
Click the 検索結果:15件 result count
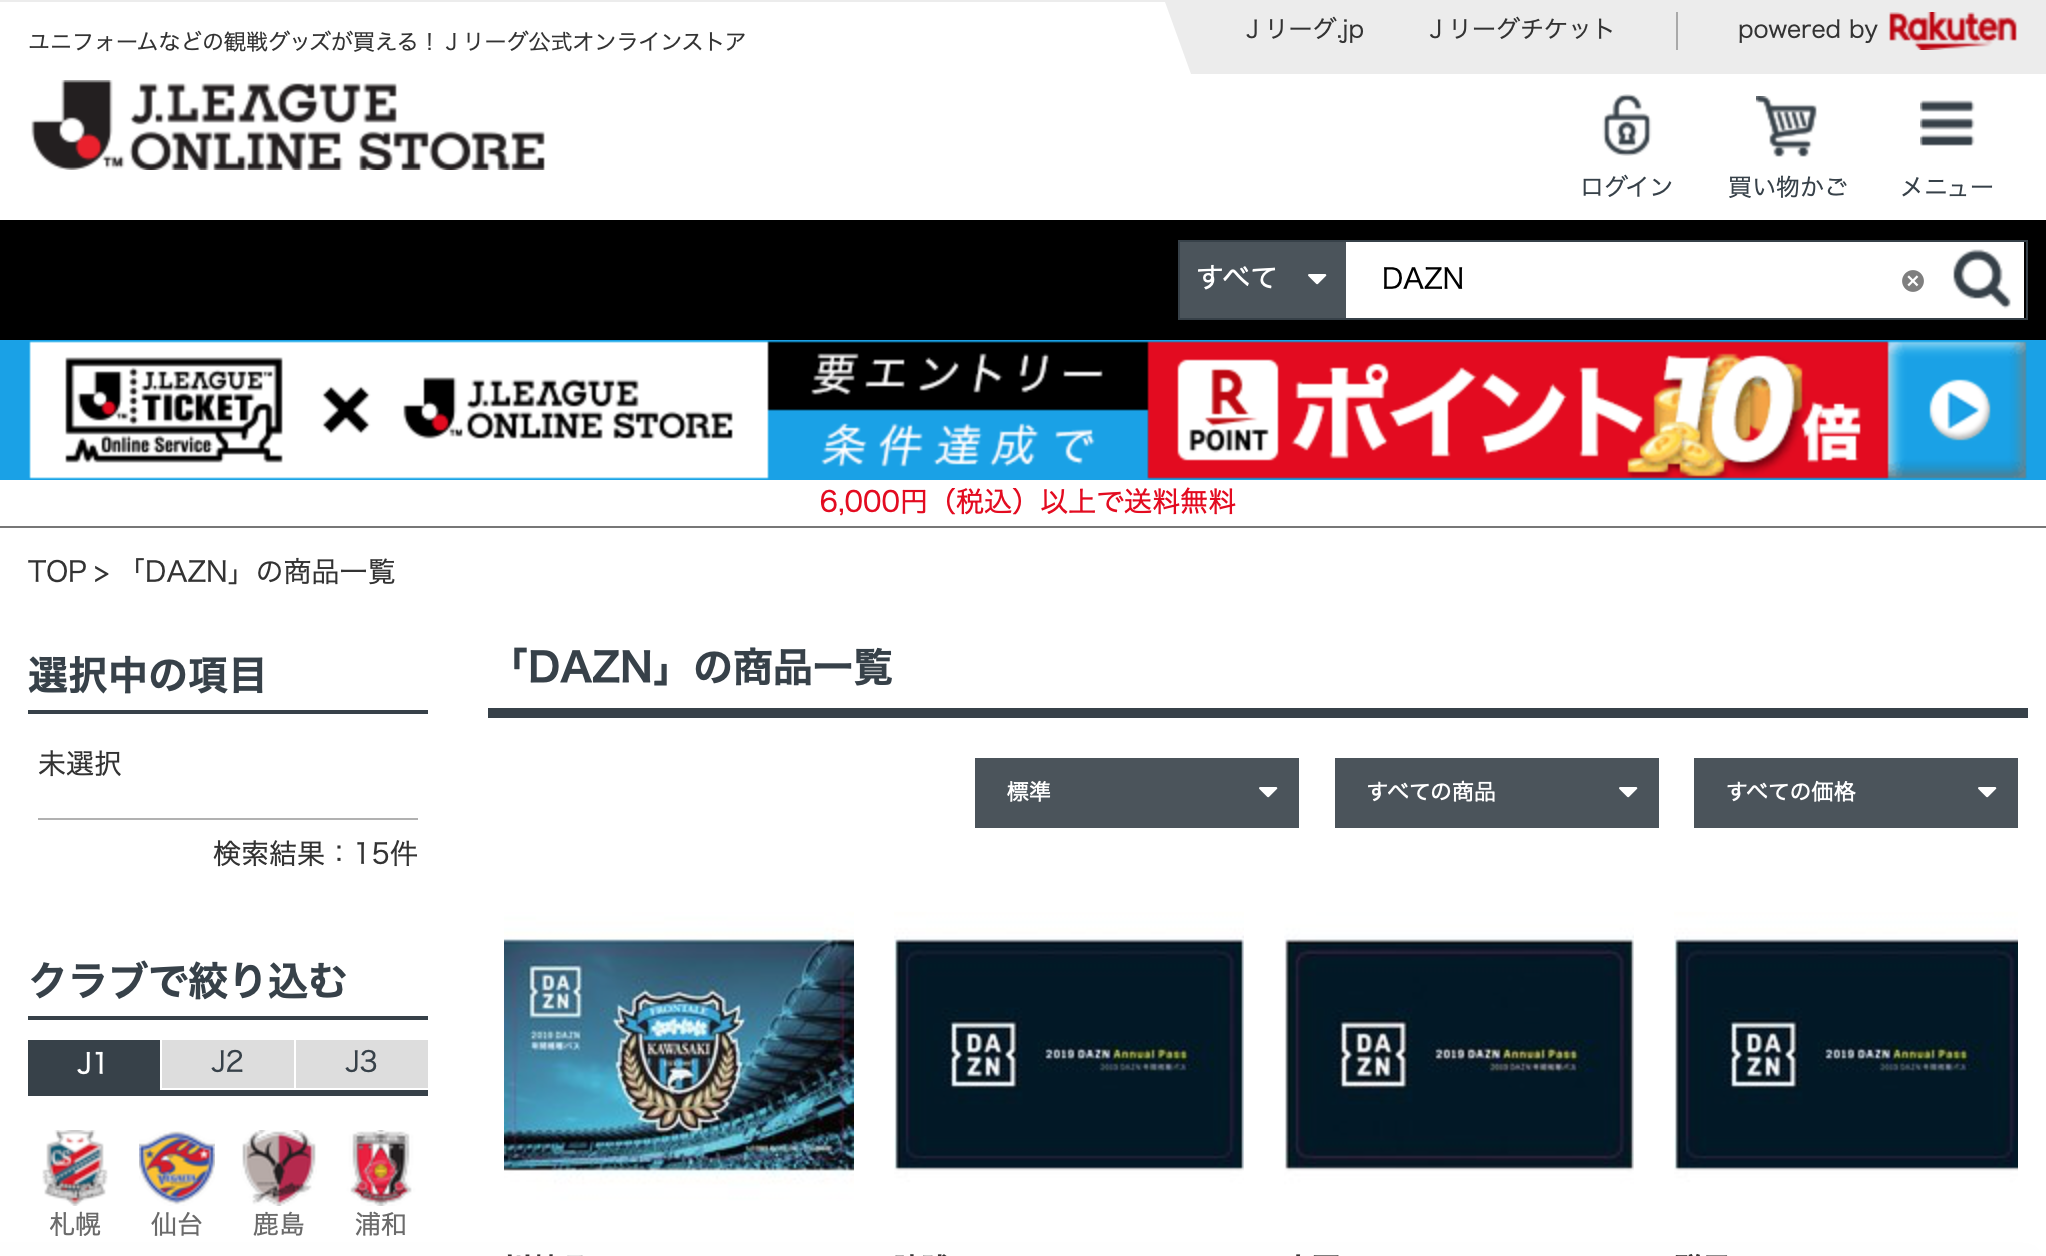(x=315, y=854)
